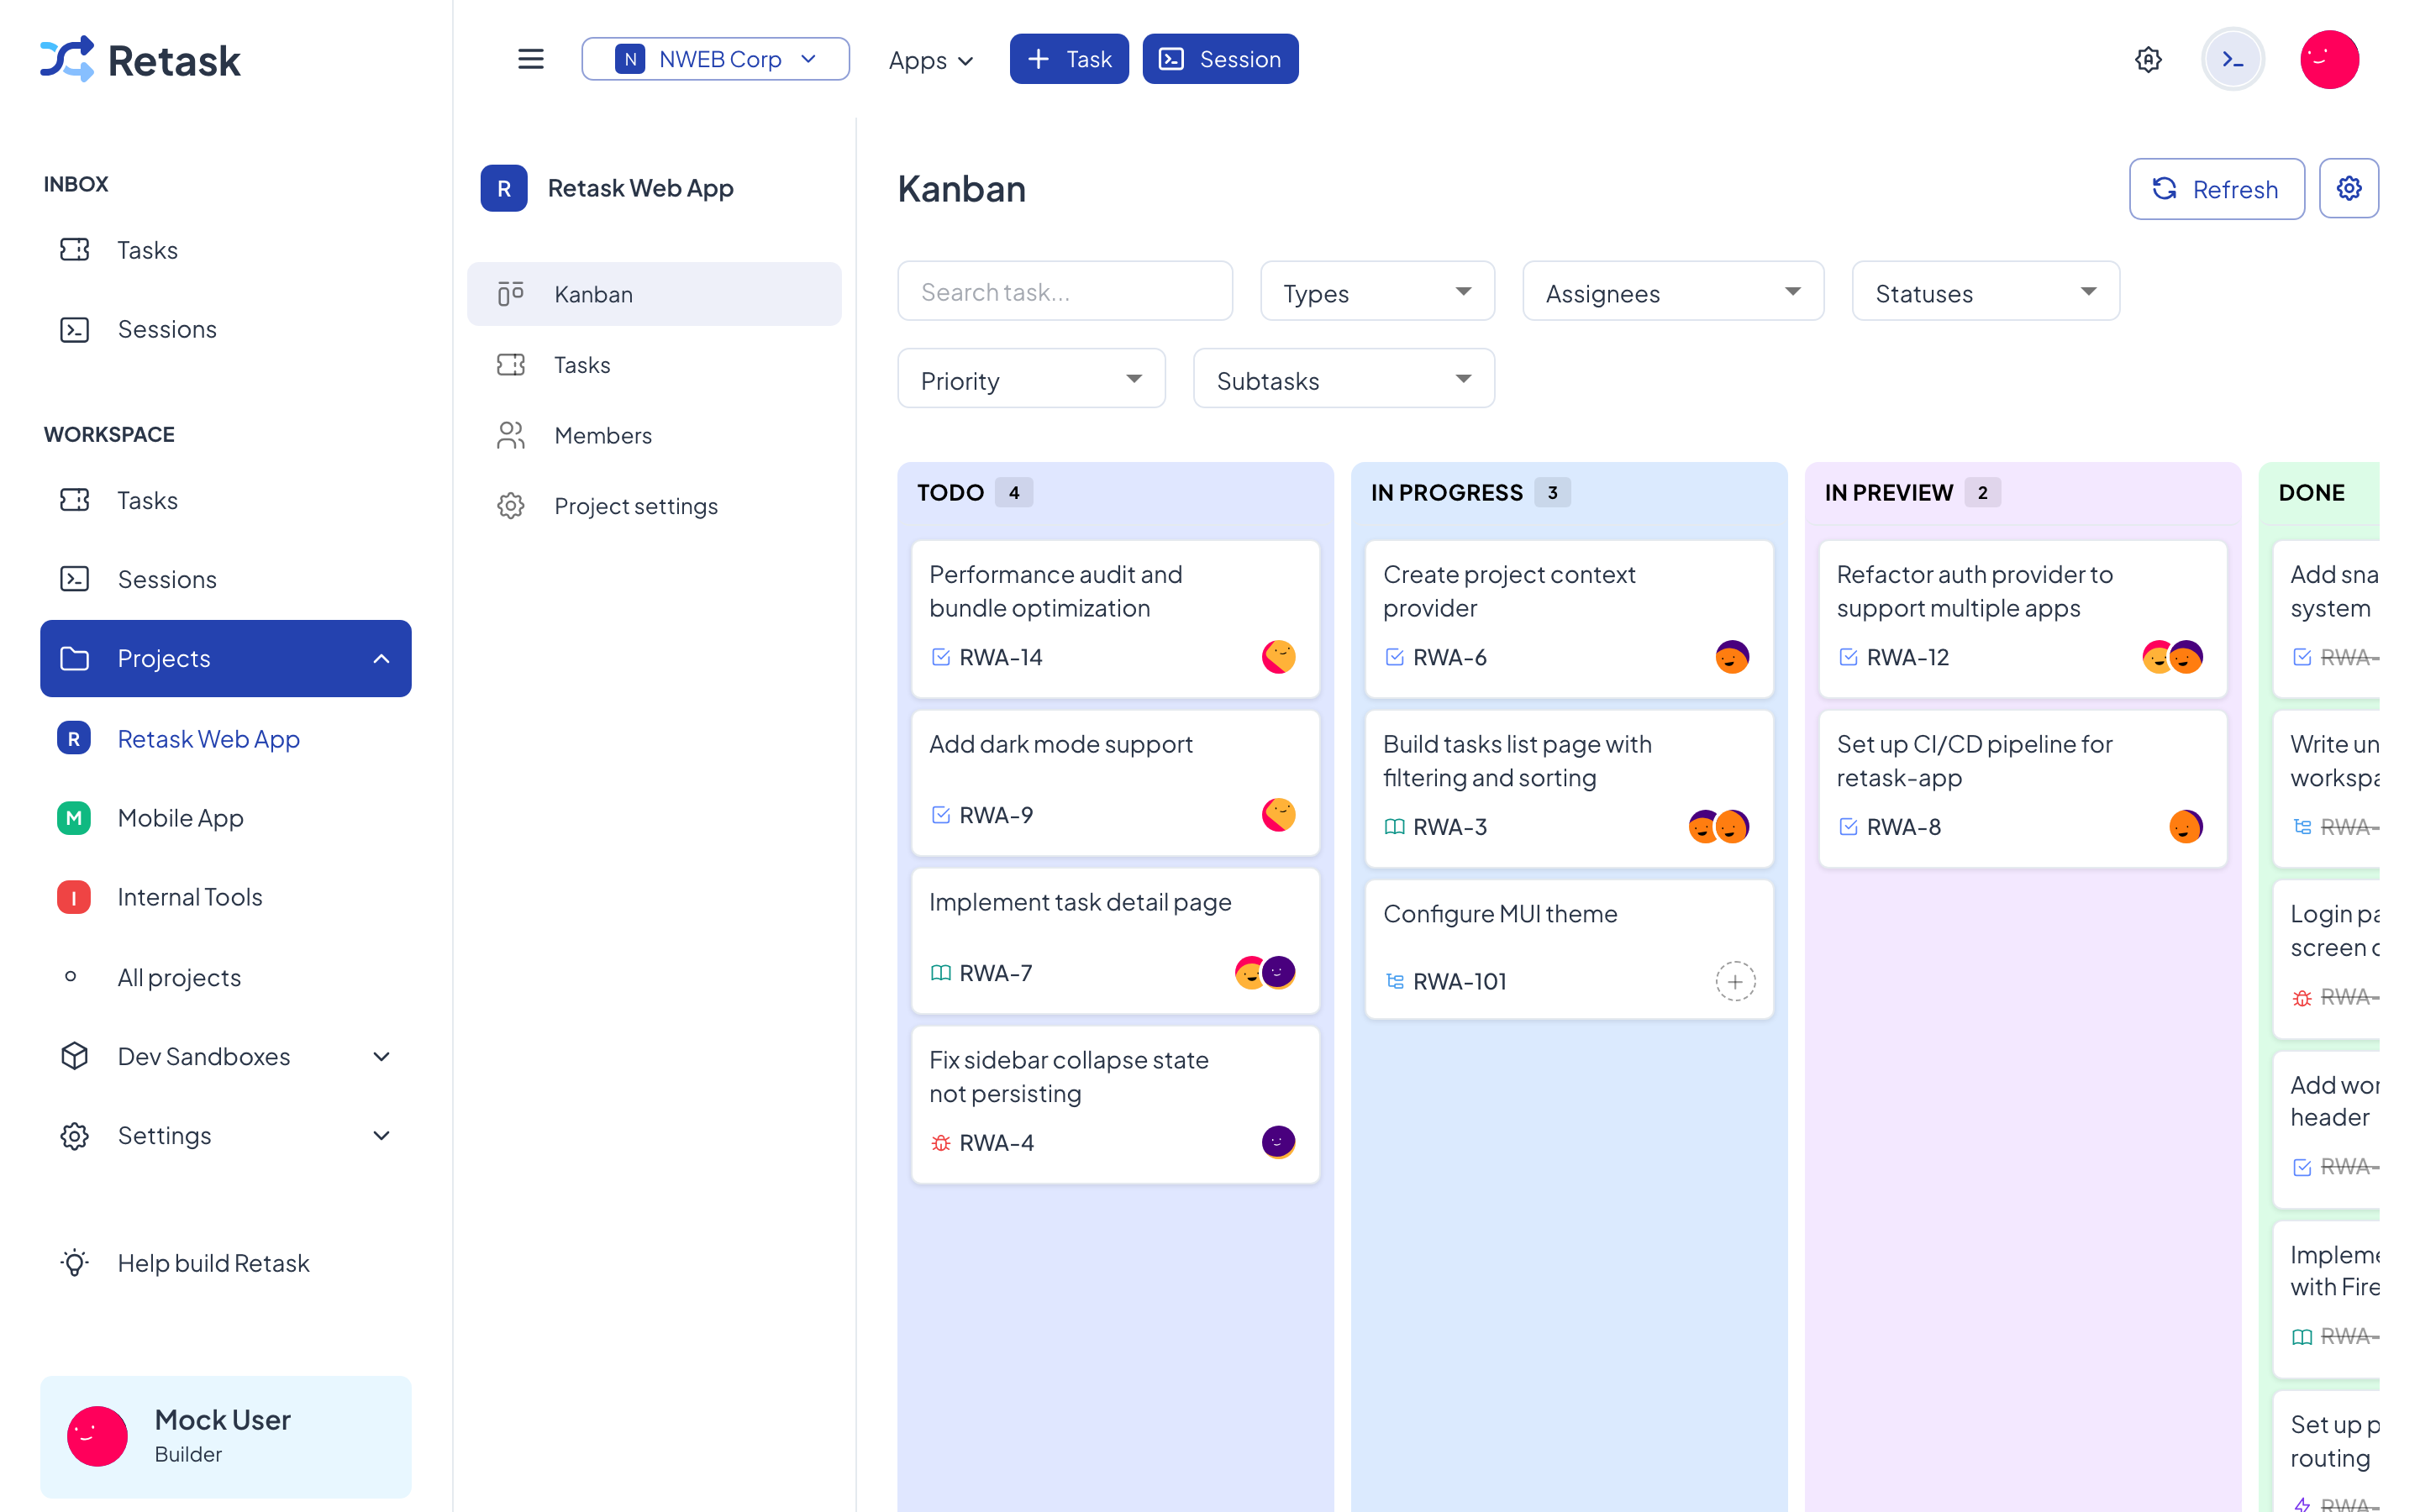Open the NWEB Corp workspace dropdown
Screen dimensions: 2420x1512
[715, 59]
